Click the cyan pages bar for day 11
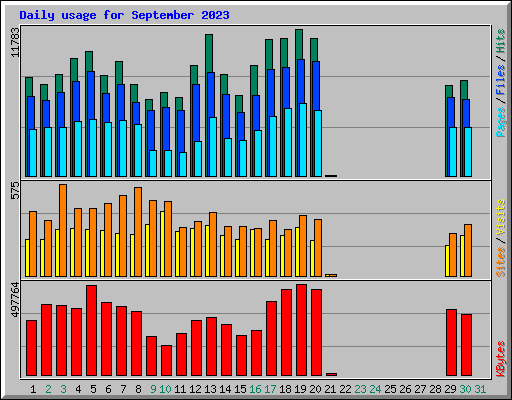This screenshot has width=512, height=400. point(183,164)
